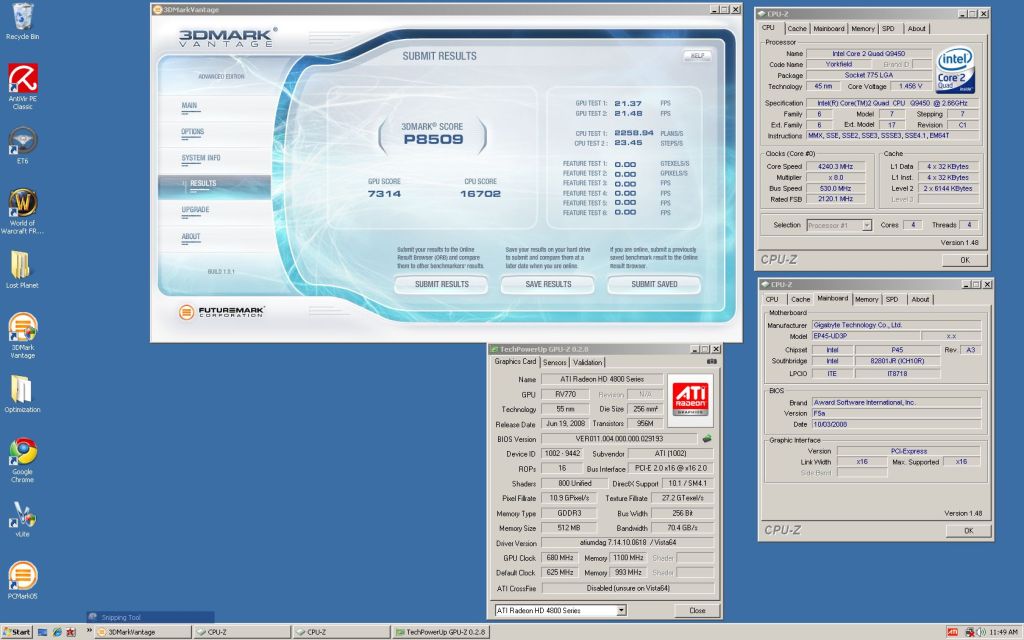Launch the World of Warcraft desktop shortcut
Viewport: 1024px width, 640px height.
tap(22, 211)
